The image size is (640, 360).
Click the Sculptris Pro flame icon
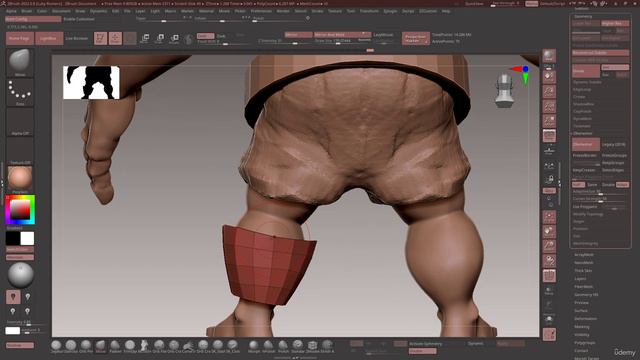coord(189,39)
